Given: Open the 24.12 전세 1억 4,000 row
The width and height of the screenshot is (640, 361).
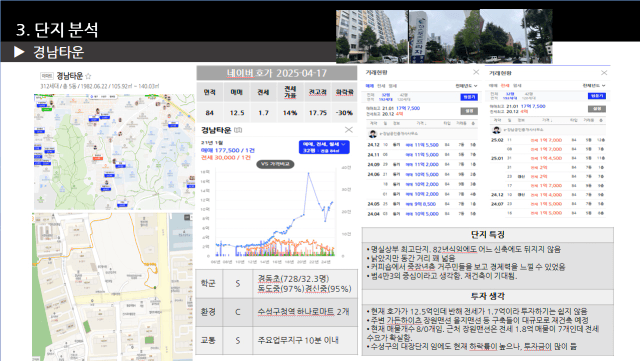Looking at the screenshot, I should [548, 195].
